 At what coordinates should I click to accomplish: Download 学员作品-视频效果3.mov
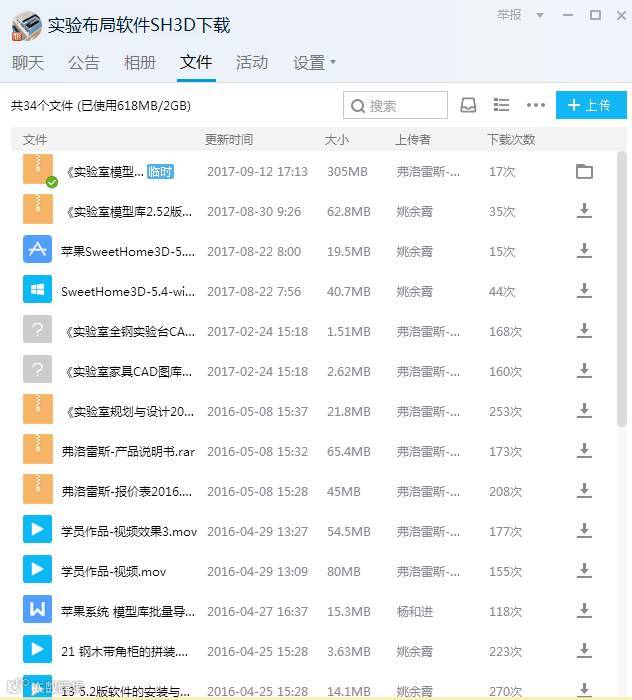(x=584, y=530)
